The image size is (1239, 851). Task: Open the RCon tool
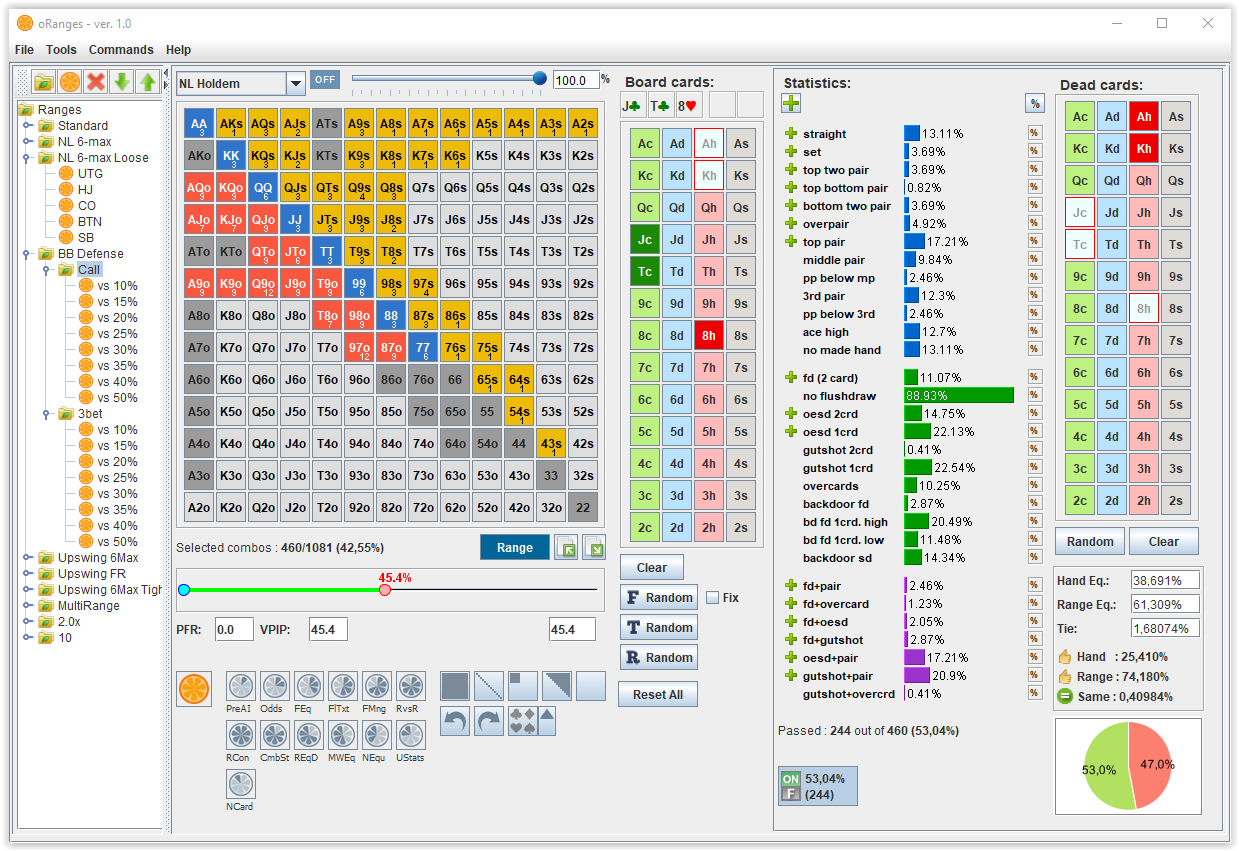[x=241, y=735]
